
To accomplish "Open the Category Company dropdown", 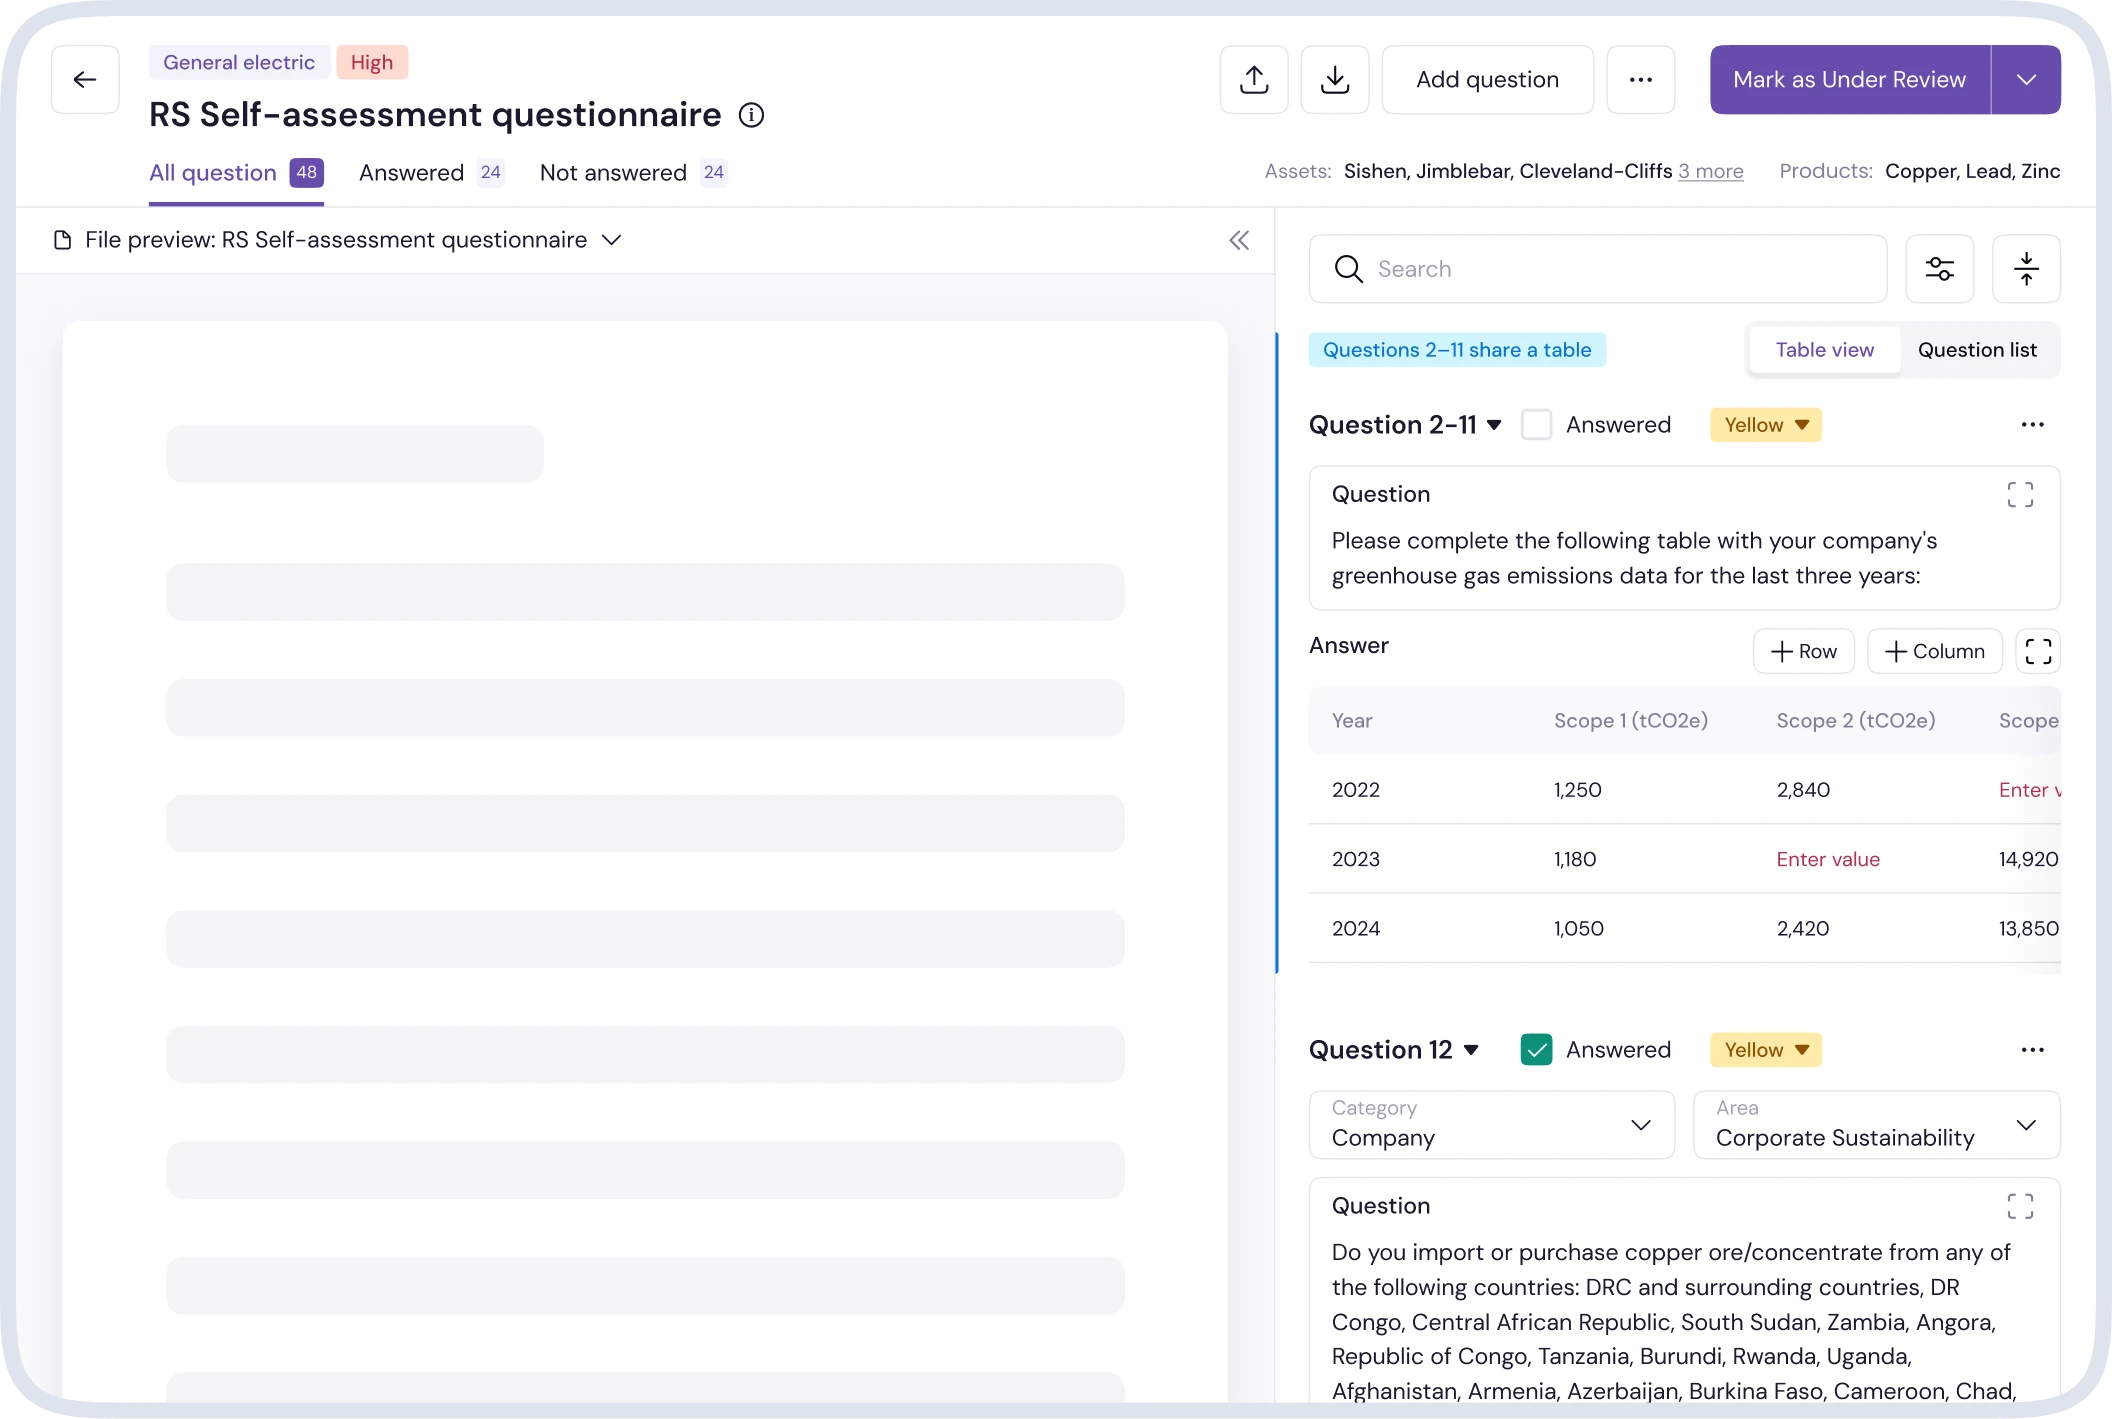I will tap(1491, 1125).
